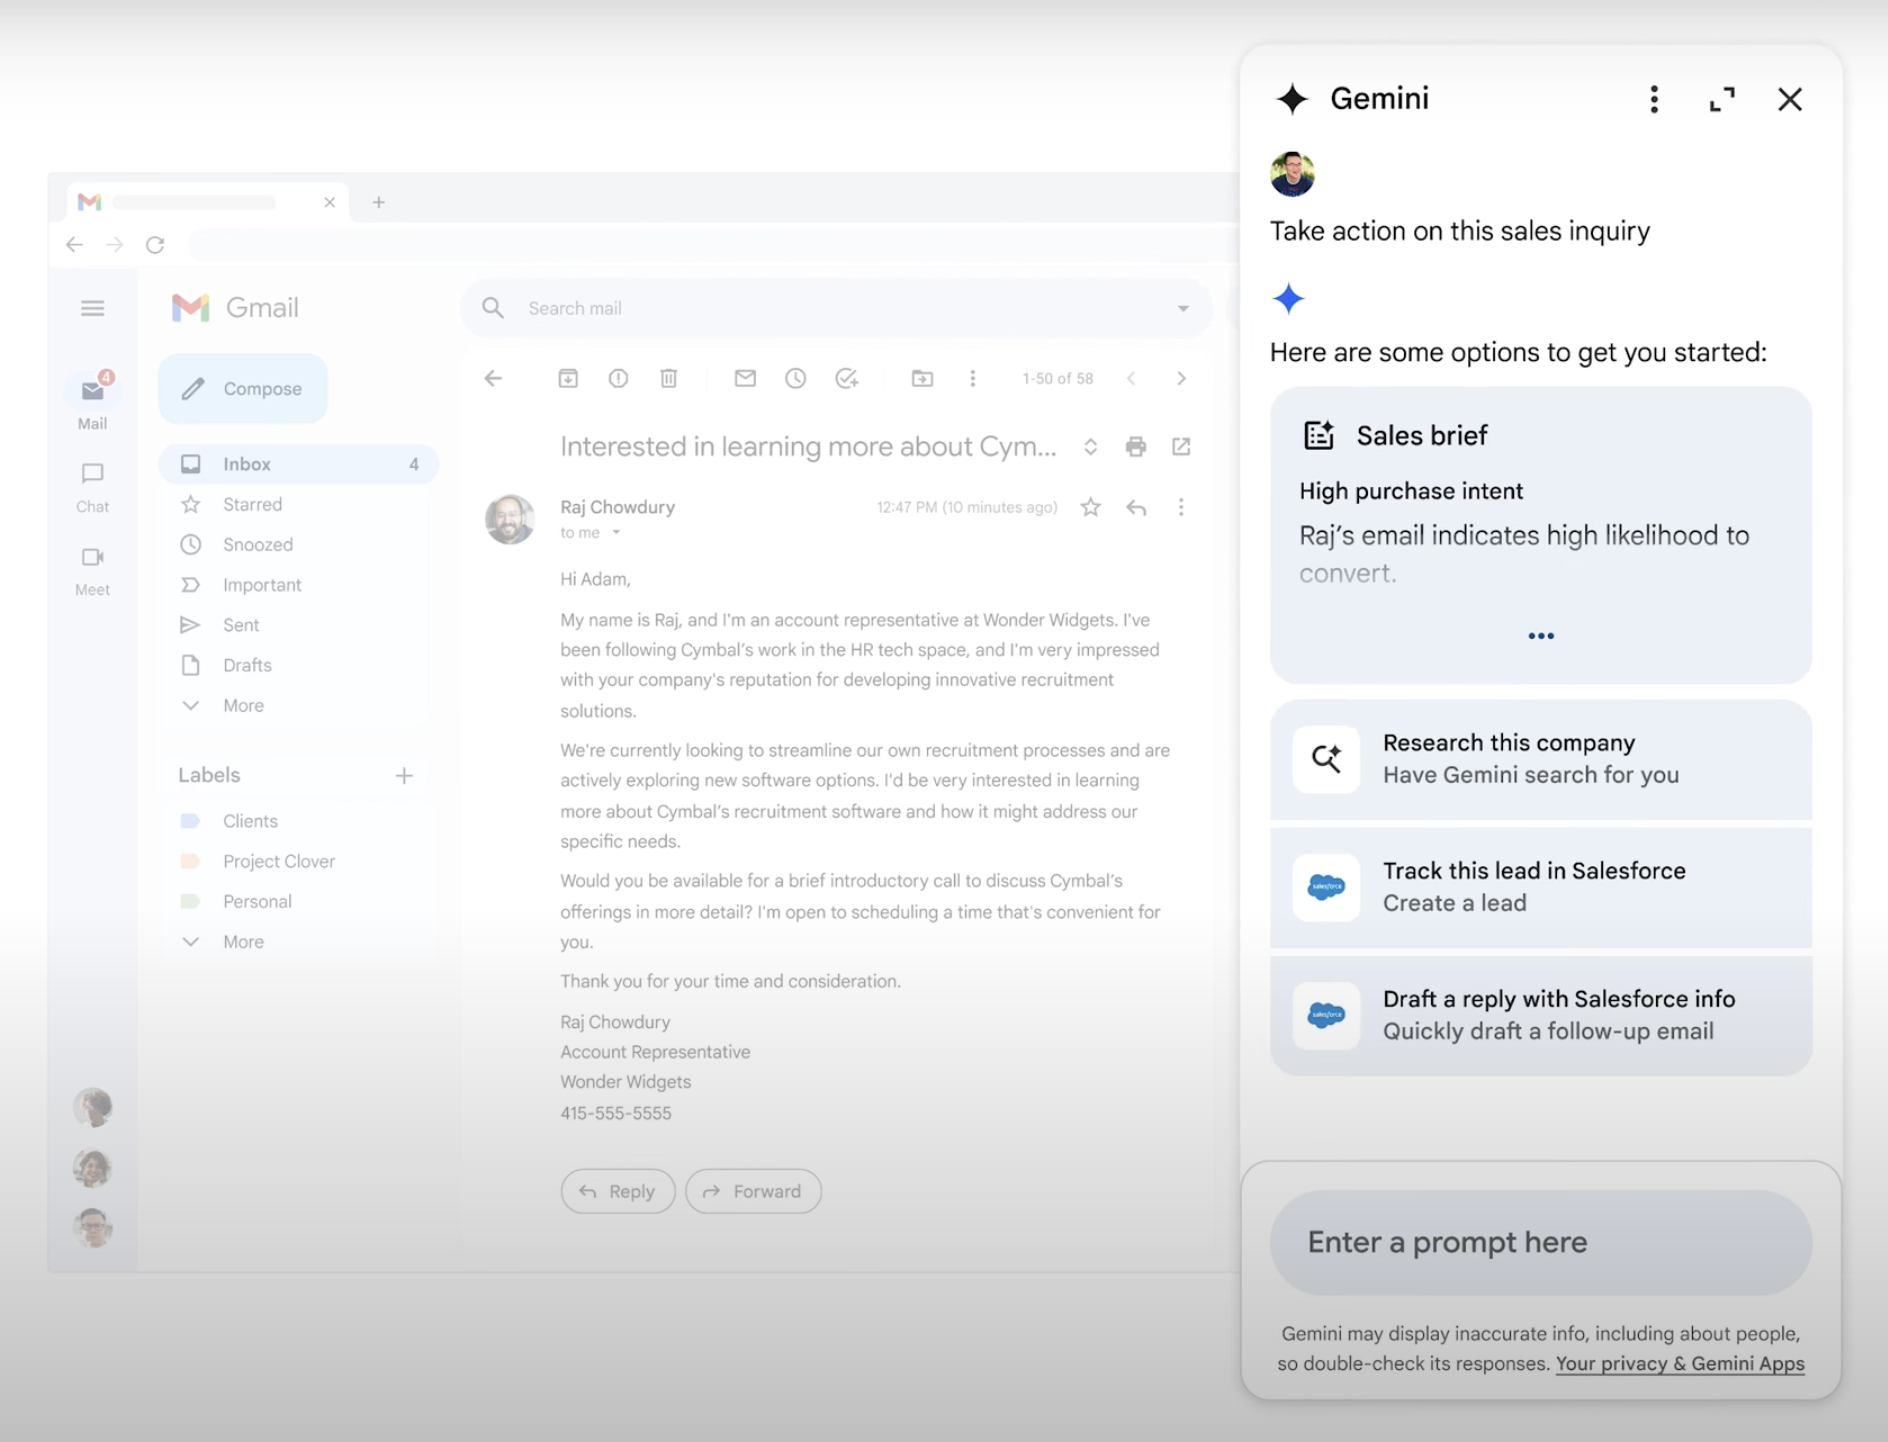Open the privacy & Gemini Apps link
This screenshot has height=1442, width=1888.
tap(1679, 1364)
